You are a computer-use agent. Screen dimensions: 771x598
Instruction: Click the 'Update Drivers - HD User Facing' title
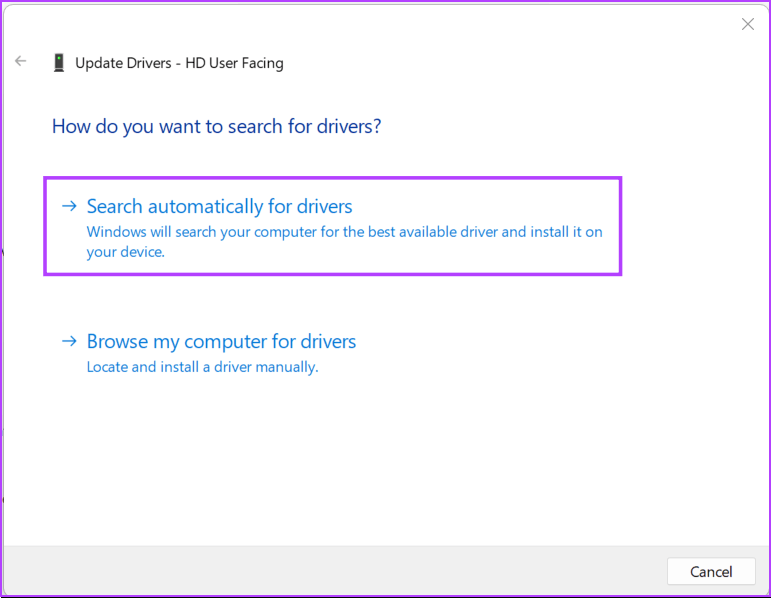click(x=179, y=63)
